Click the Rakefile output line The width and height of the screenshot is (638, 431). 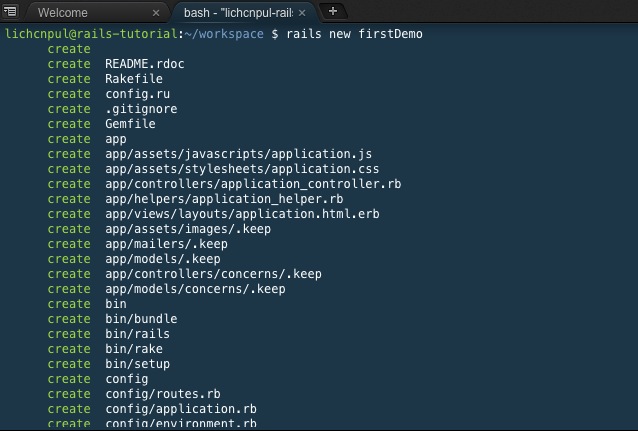click(x=134, y=79)
